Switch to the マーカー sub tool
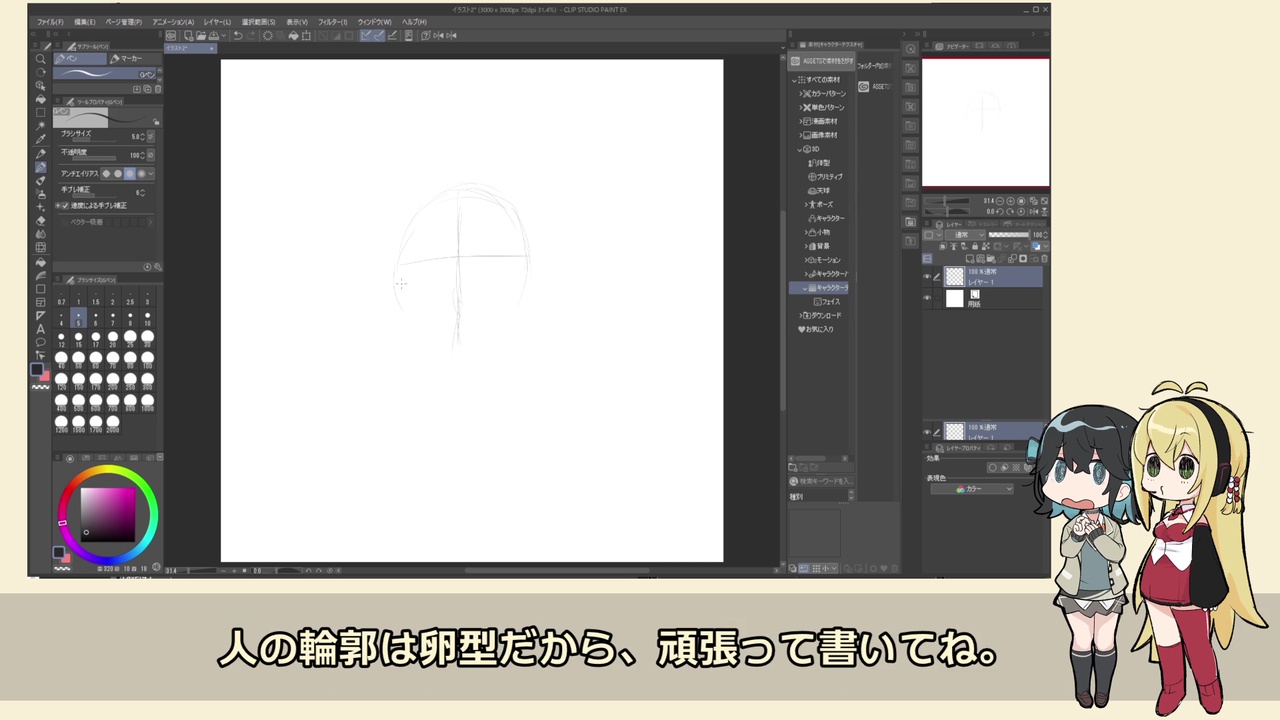 pos(128,59)
